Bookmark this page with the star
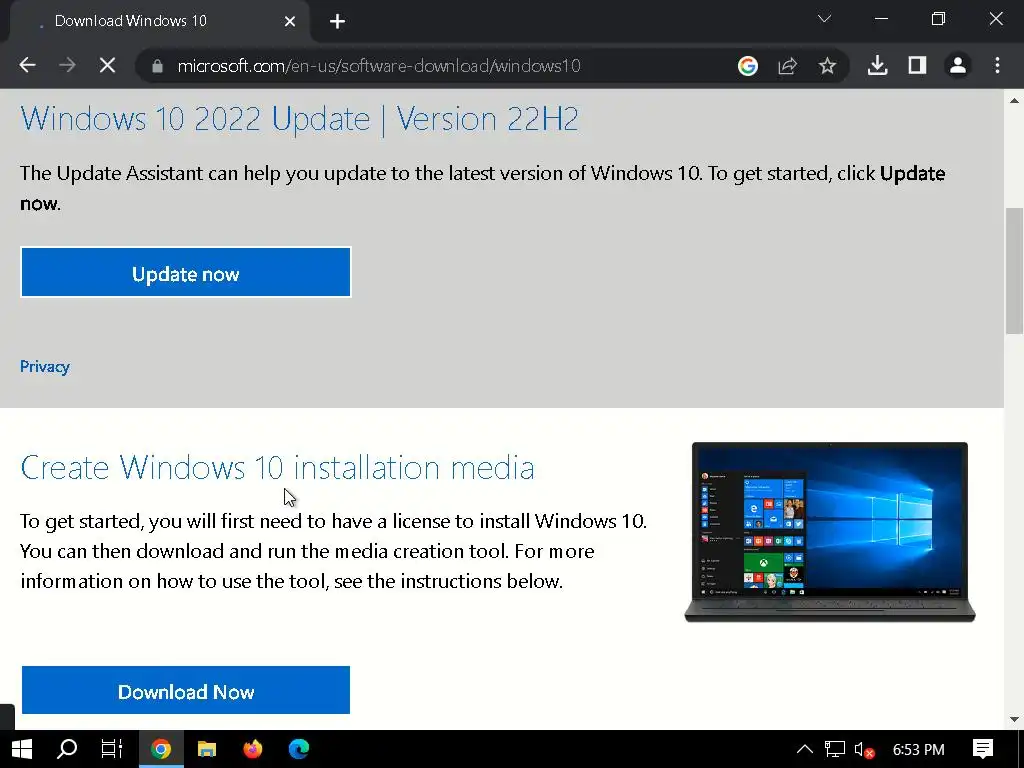The height and width of the screenshot is (768, 1024). (x=827, y=65)
